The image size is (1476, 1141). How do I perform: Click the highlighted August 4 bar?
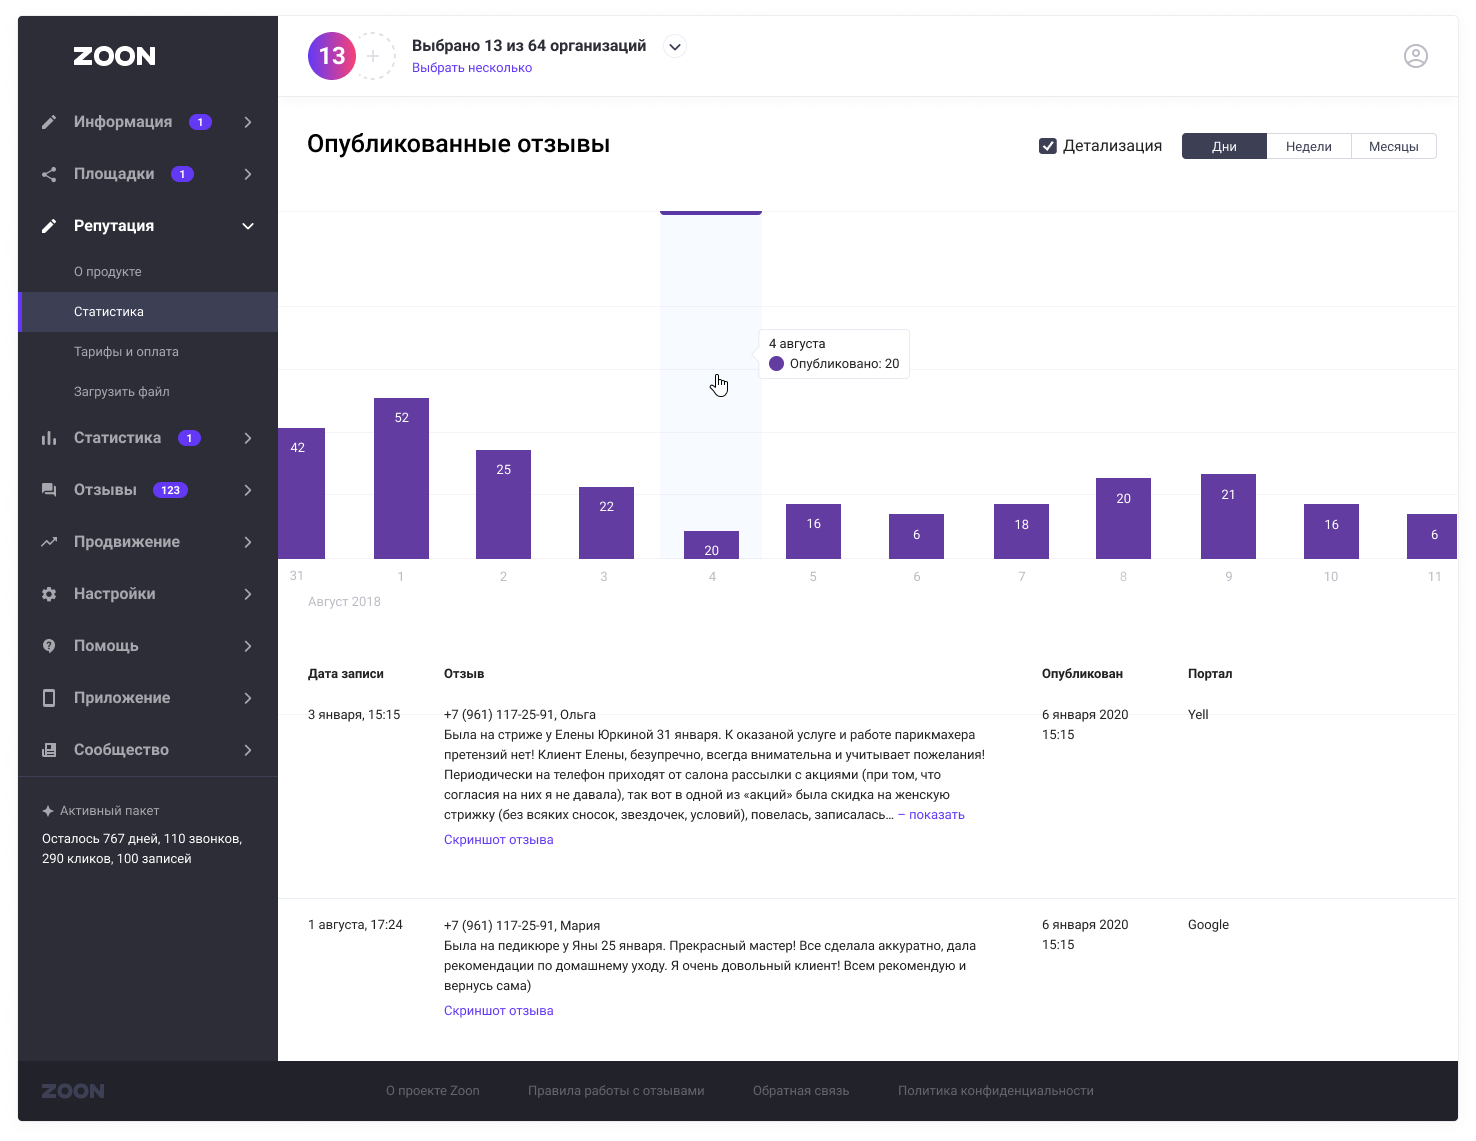pyautogui.click(x=711, y=545)
